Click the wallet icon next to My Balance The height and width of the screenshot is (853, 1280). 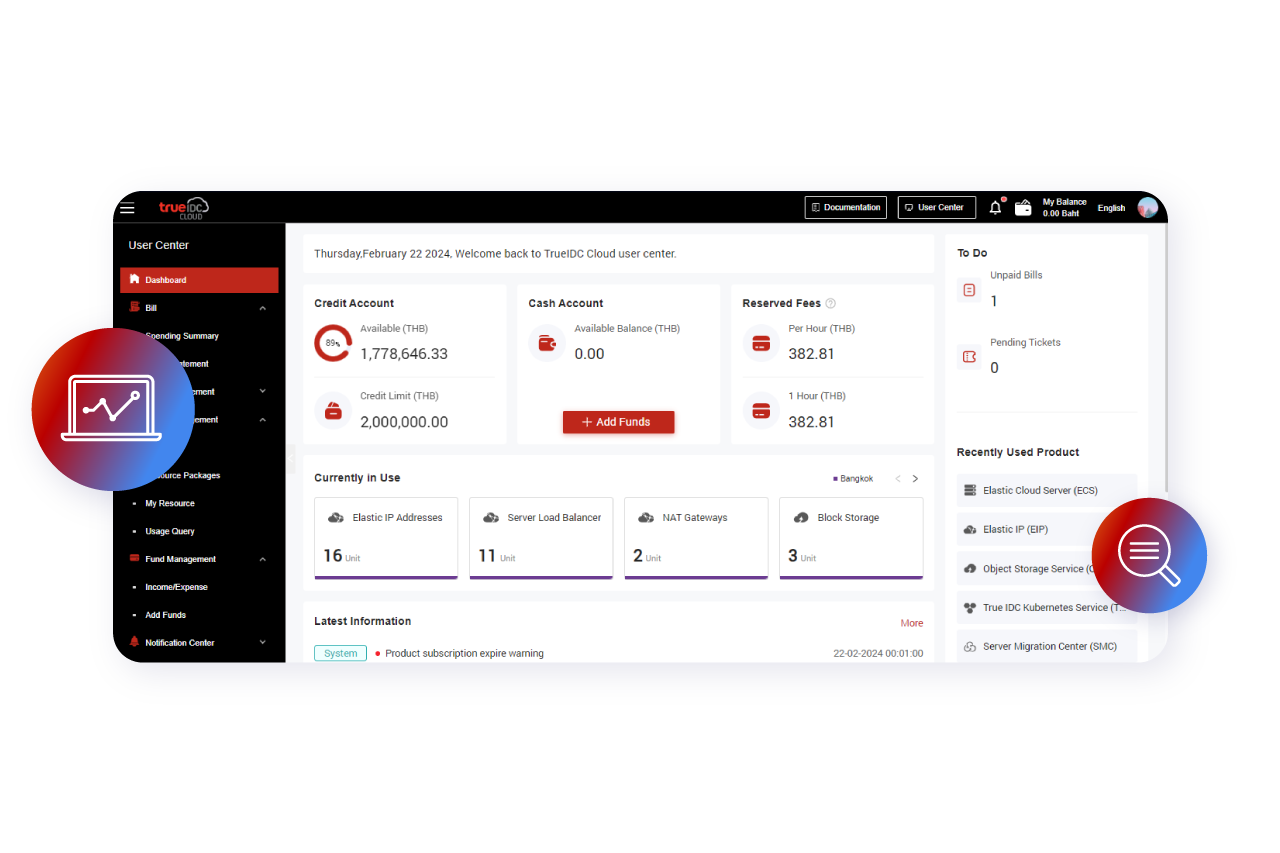1023,207
